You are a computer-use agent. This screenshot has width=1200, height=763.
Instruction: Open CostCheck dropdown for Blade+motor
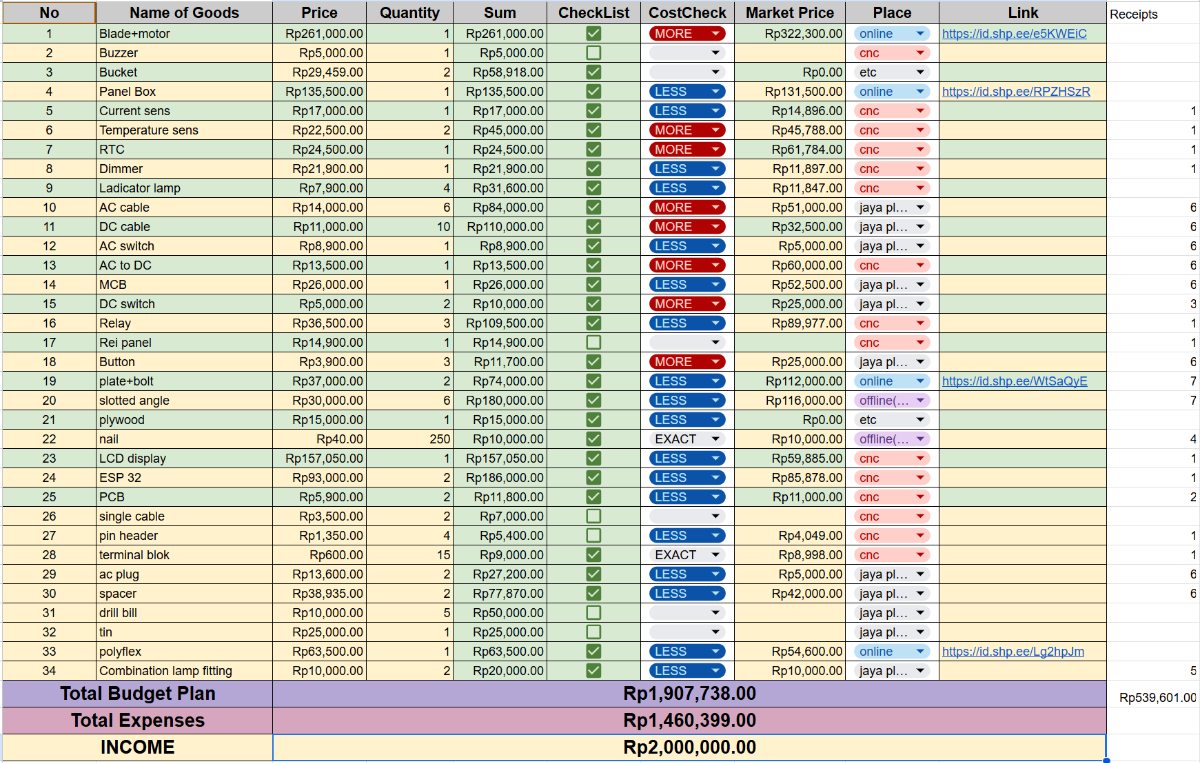715,33
